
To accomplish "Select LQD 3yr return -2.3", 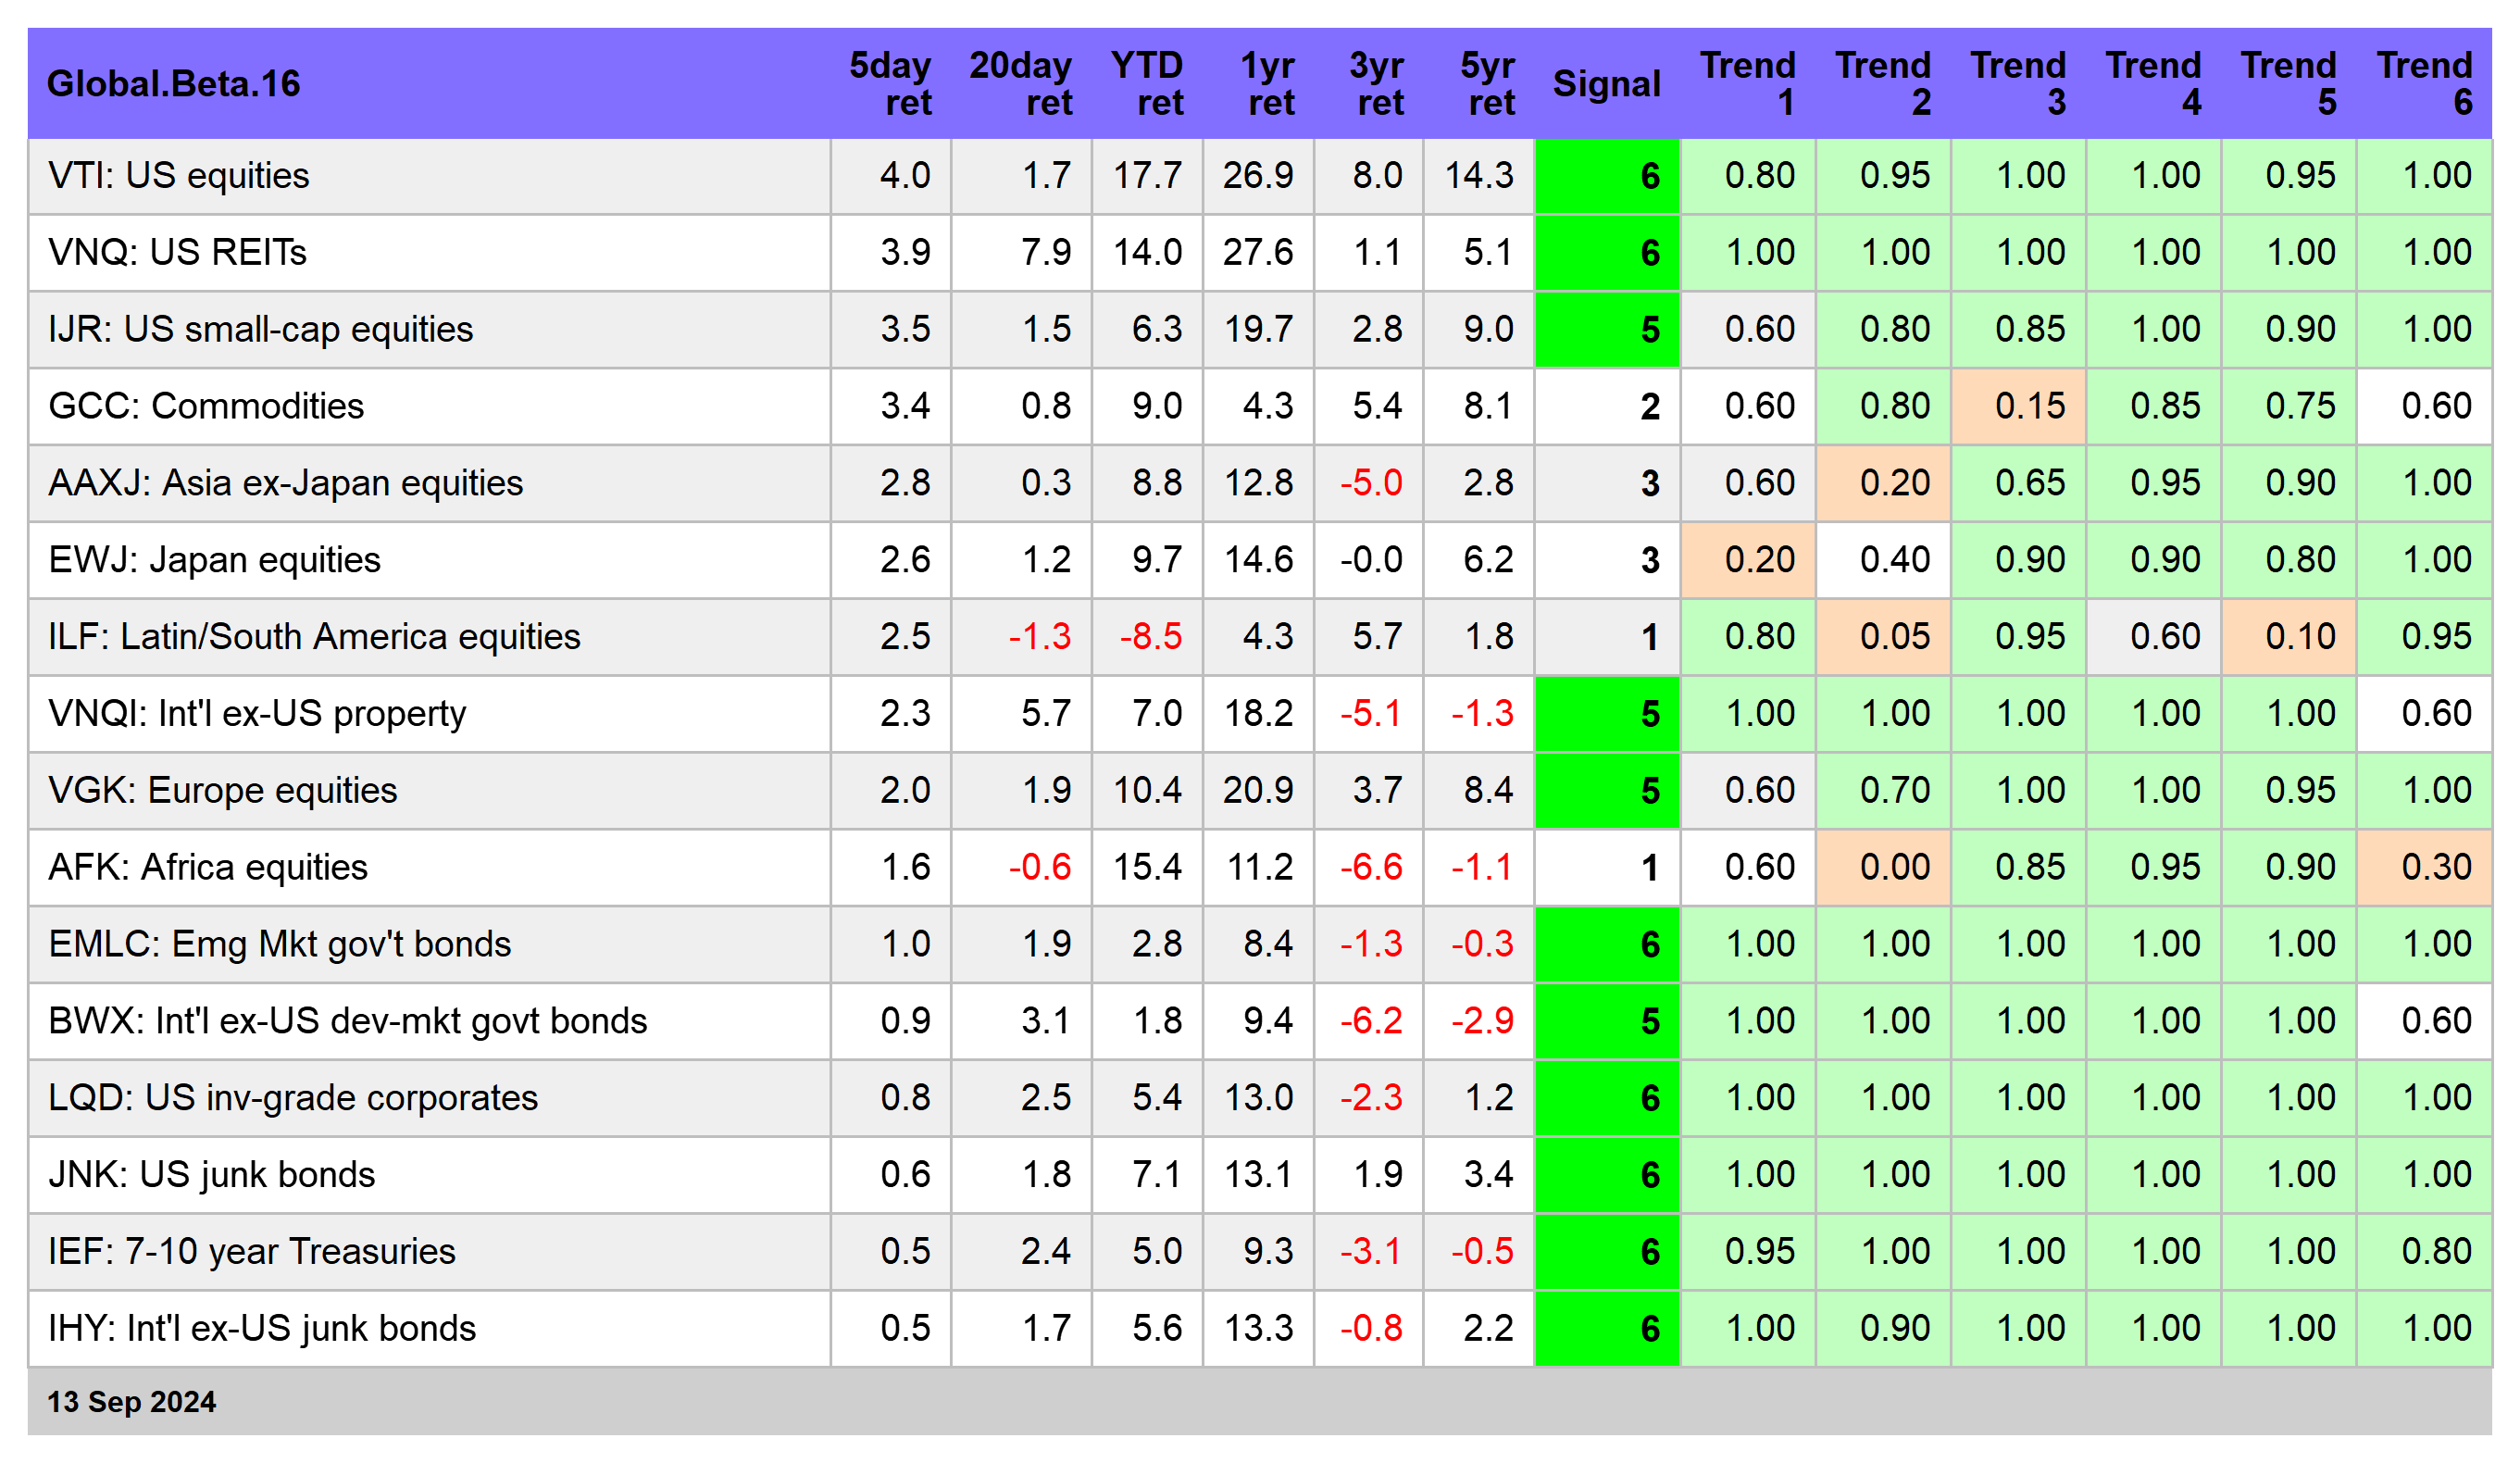I will pos(1371,1098).
